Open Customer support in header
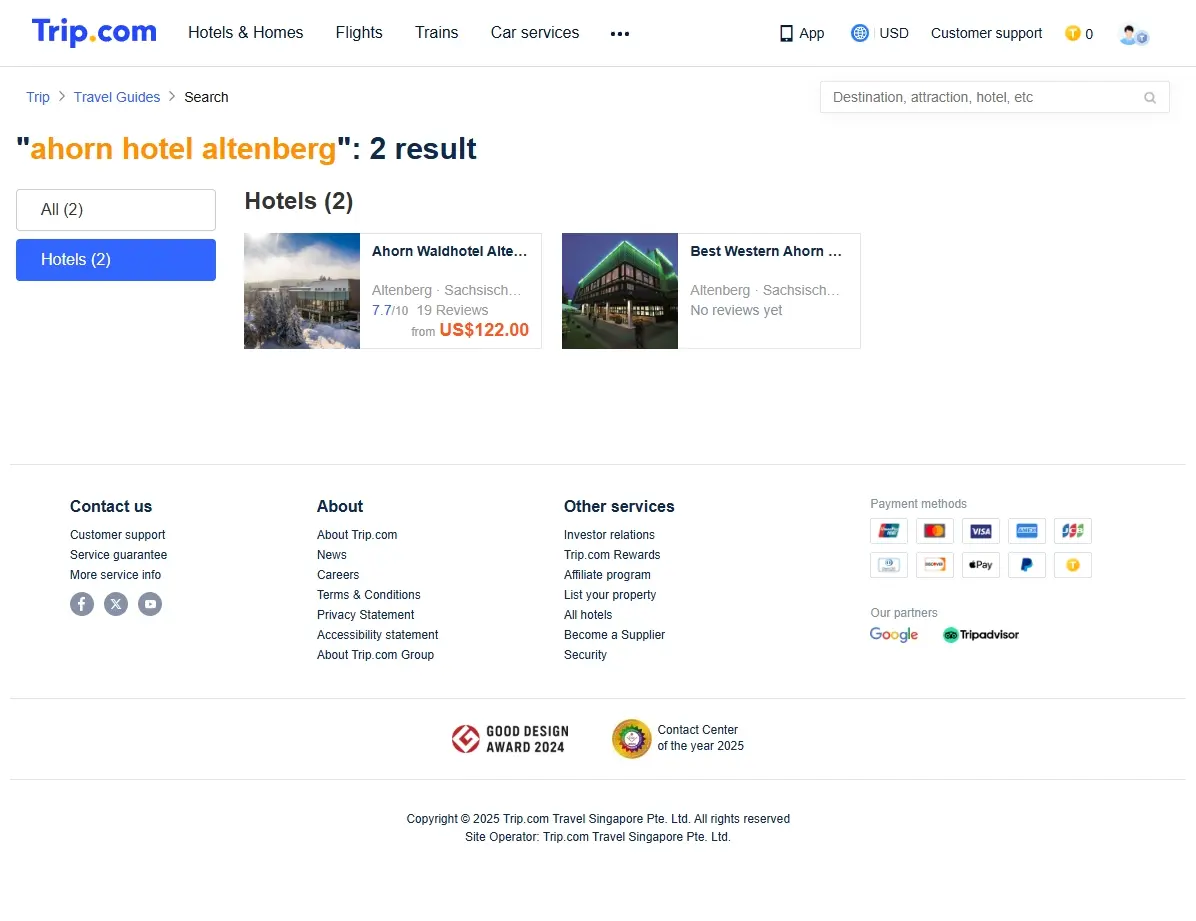Screen dimensions: 1196x921 (x=986, y=33)
